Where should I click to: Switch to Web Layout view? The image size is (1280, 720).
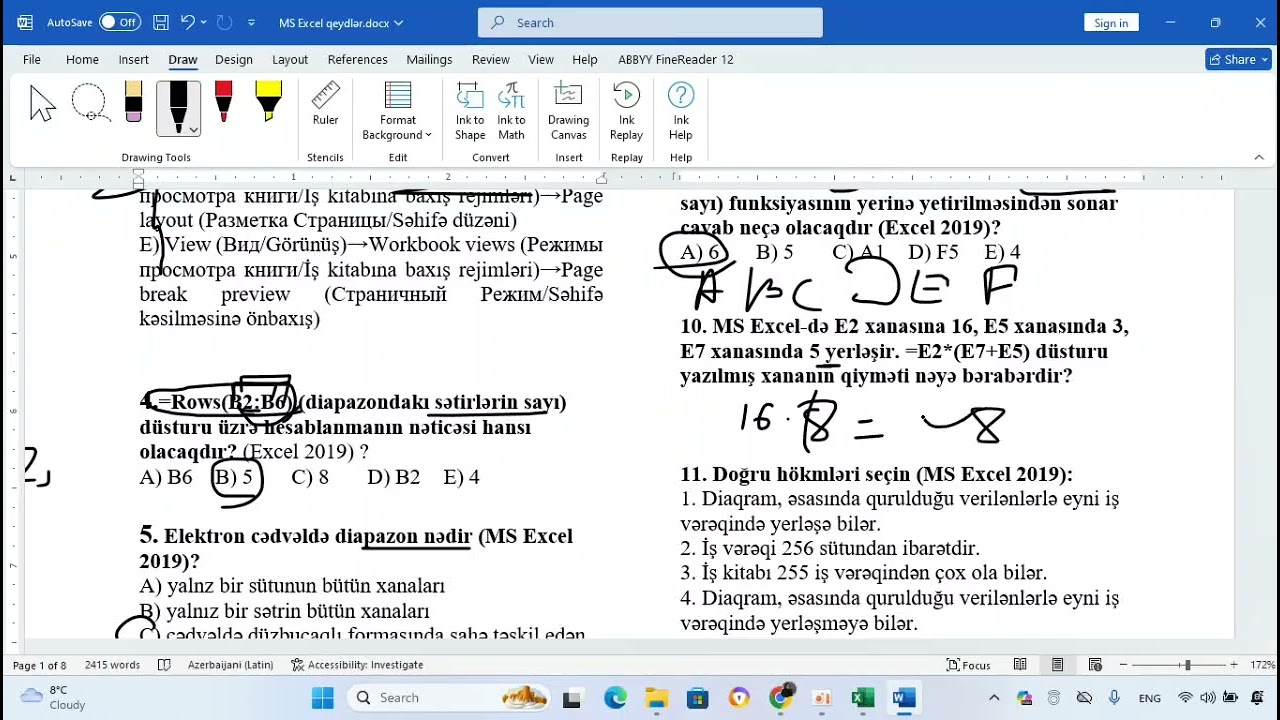(1095, 665)
